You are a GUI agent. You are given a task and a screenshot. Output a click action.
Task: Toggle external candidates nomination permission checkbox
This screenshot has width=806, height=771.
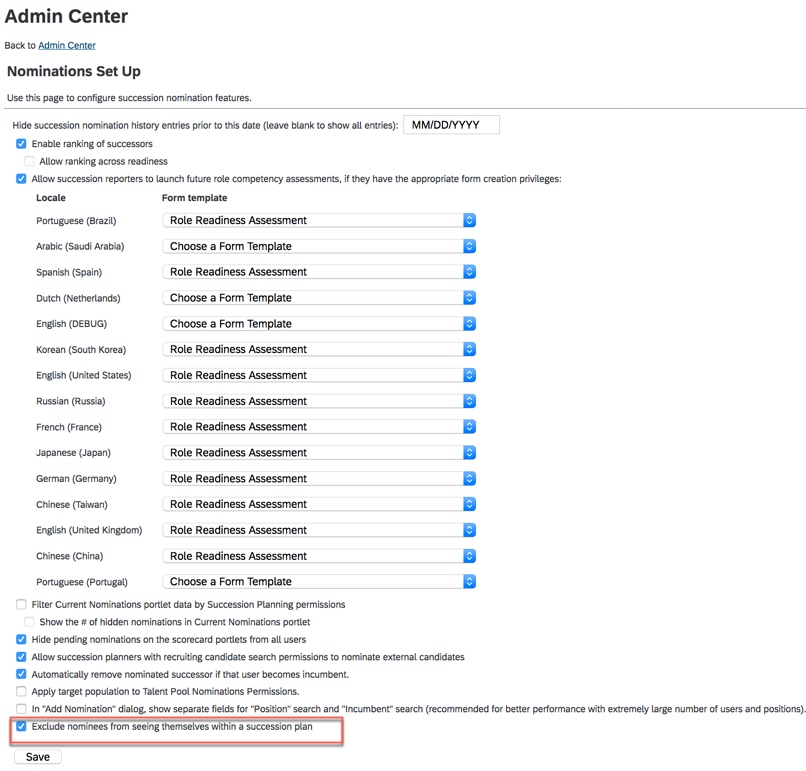point(21,657)
